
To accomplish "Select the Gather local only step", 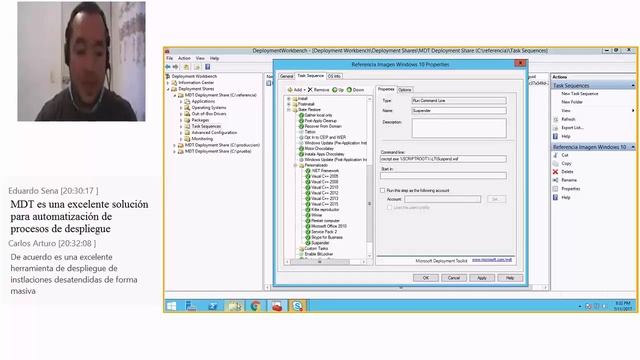I will (x=318, y=115).
